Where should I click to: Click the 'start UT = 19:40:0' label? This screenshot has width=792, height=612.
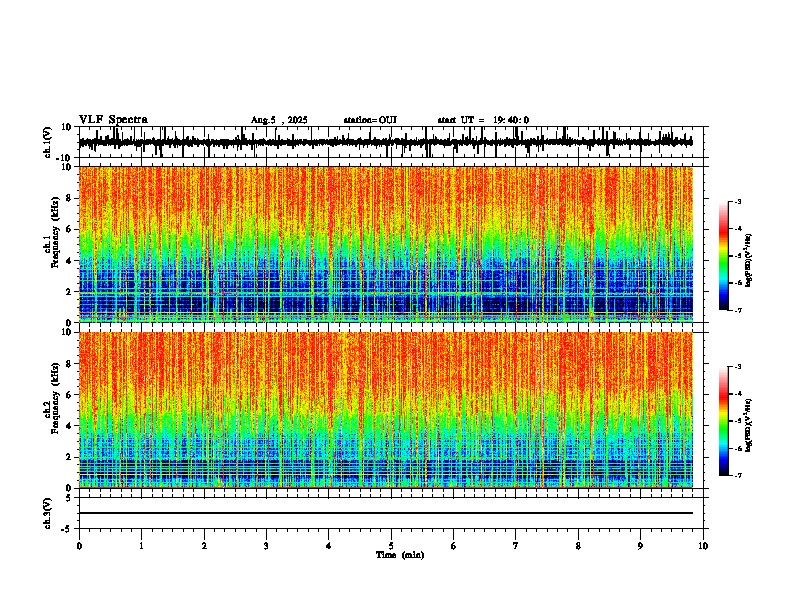coord(483,120)
